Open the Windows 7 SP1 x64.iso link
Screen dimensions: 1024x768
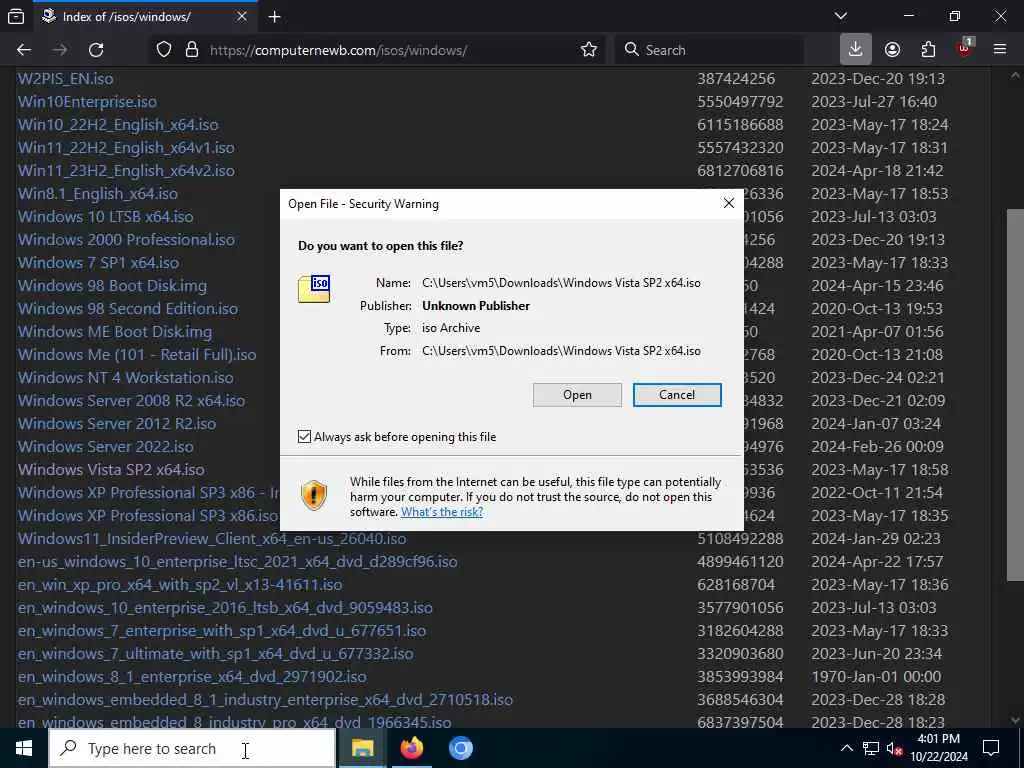98,262
